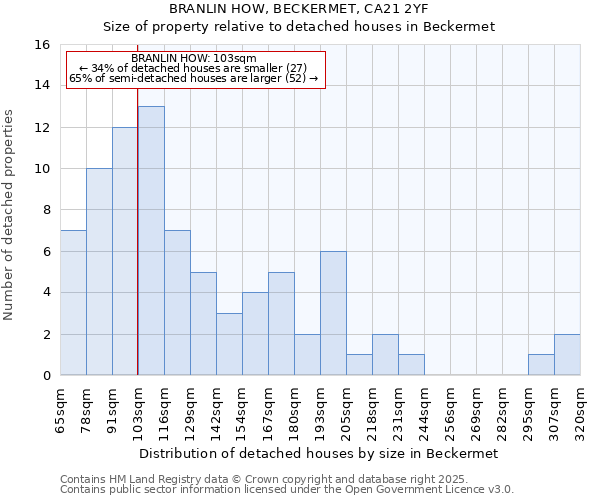Click the chart title 'BRANLIN HOW, BECKERMET, CA21 2YF'

coord(299,8)
